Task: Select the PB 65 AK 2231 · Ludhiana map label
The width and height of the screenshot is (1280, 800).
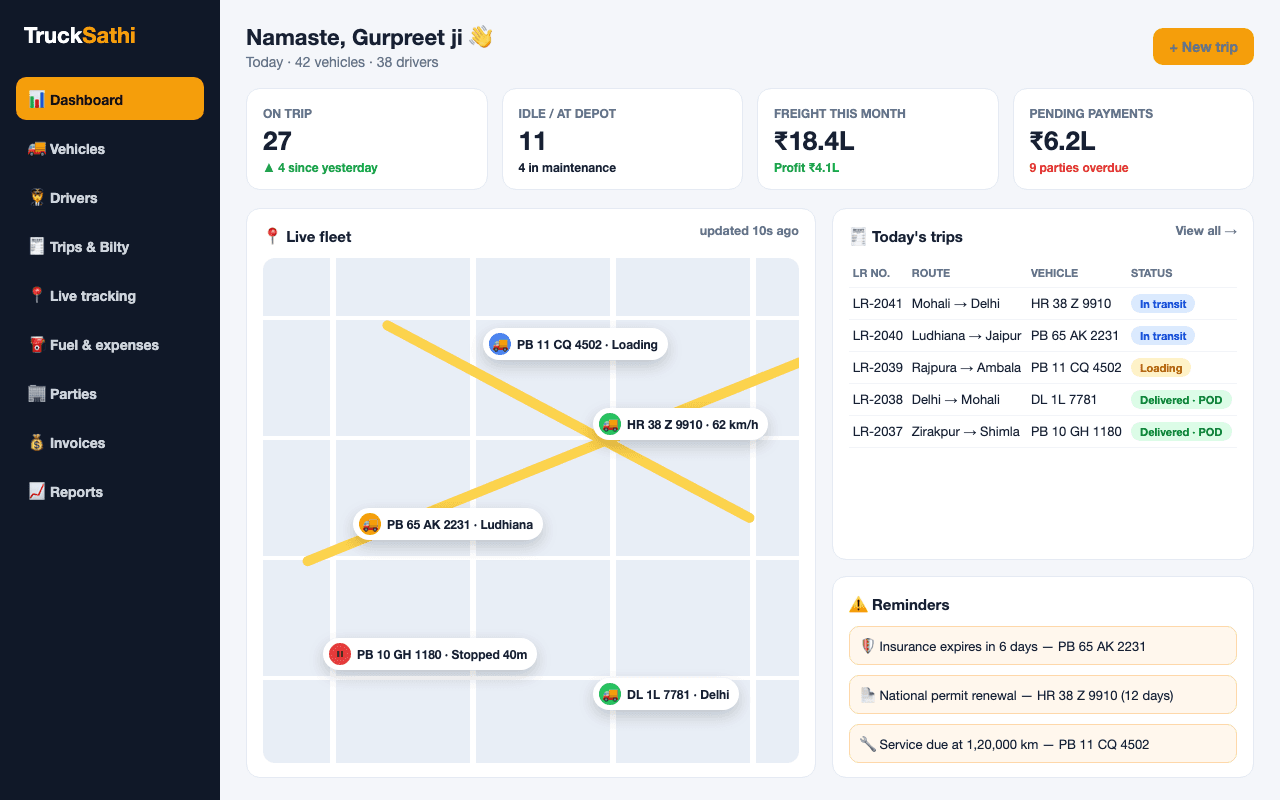Action: pyautogui.click(x=448, y=524)
